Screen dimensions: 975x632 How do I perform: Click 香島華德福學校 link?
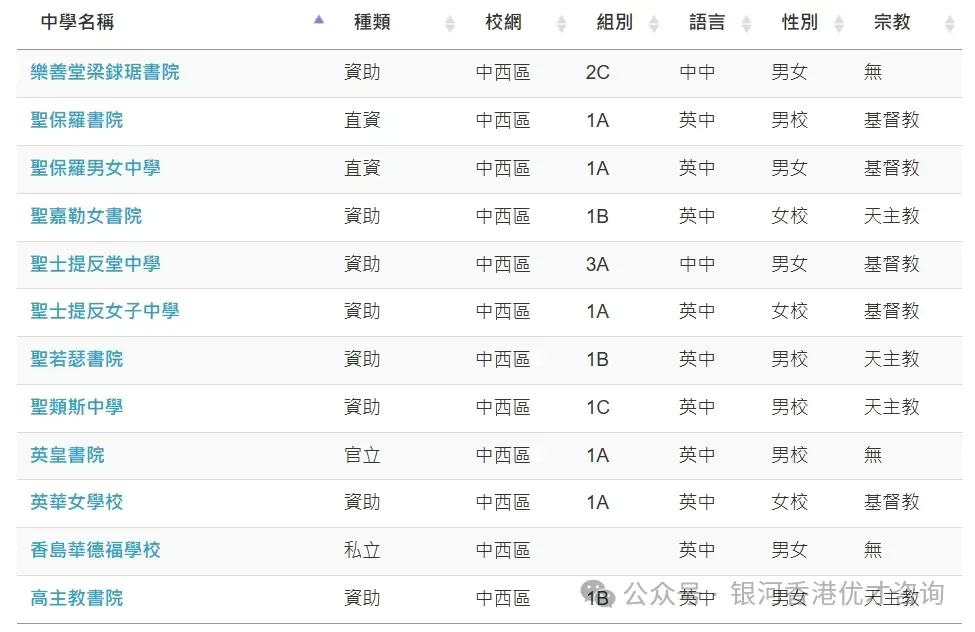coord(95,550)
